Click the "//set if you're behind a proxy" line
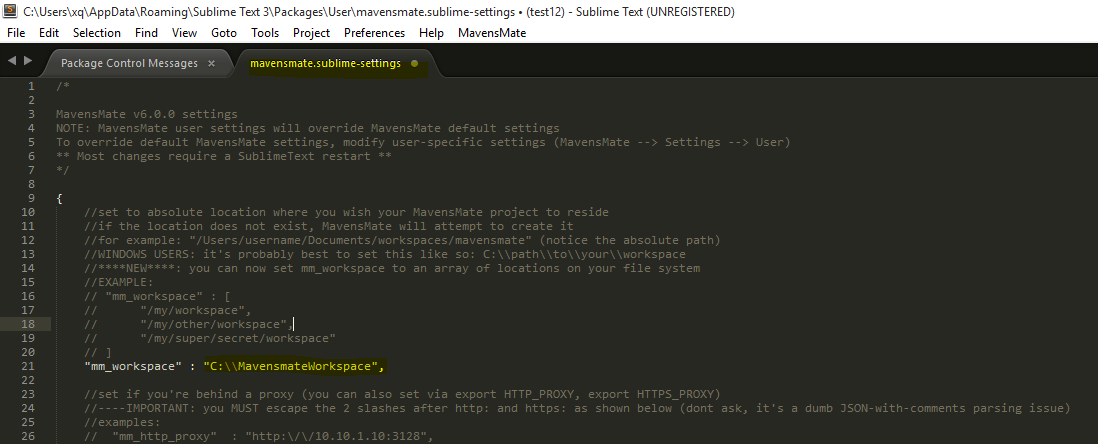 (x=403, y=394)
